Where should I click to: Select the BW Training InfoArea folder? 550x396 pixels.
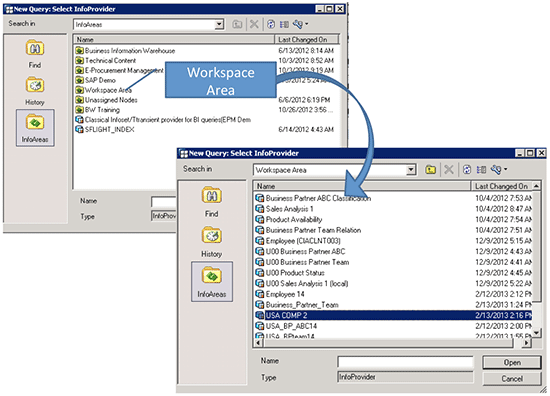(x=102, y=110)
